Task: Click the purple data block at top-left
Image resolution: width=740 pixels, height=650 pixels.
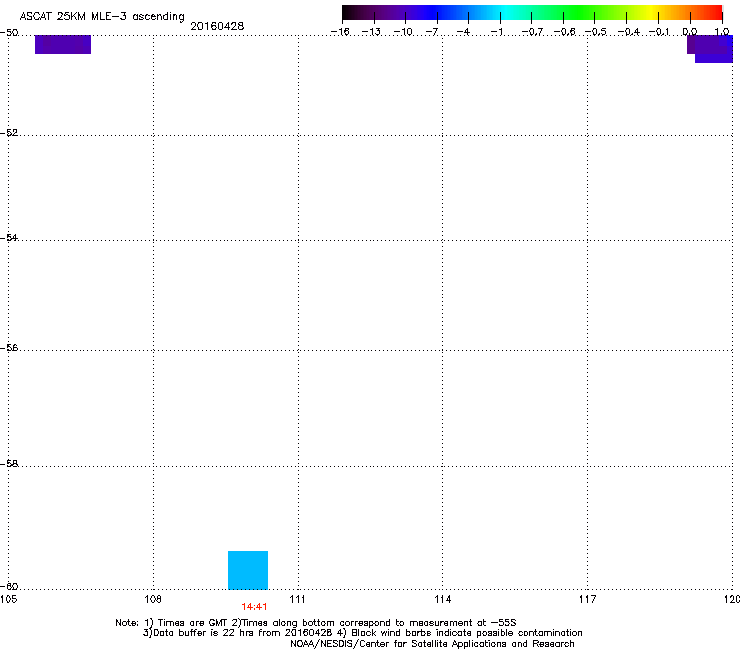Action: pos(63,44)
